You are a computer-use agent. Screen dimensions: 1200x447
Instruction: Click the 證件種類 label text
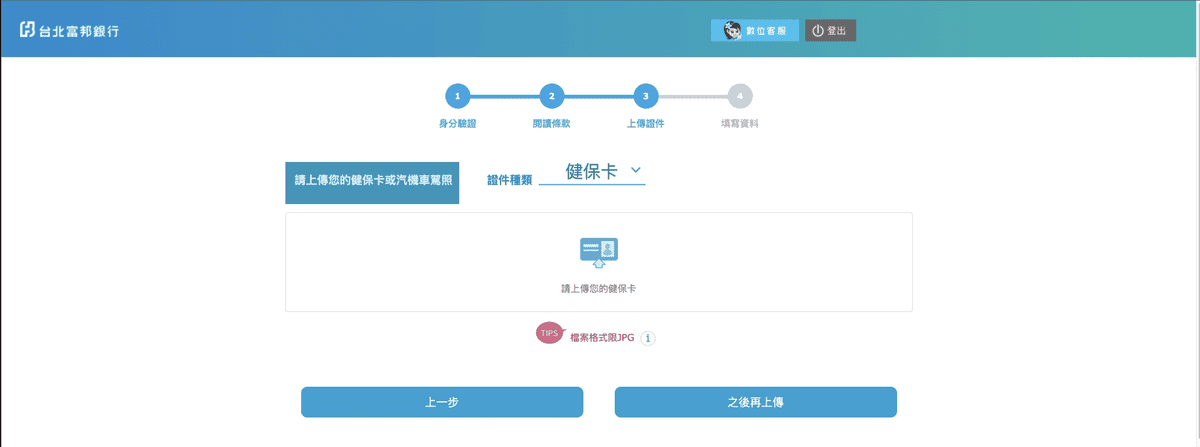(509, 180)
